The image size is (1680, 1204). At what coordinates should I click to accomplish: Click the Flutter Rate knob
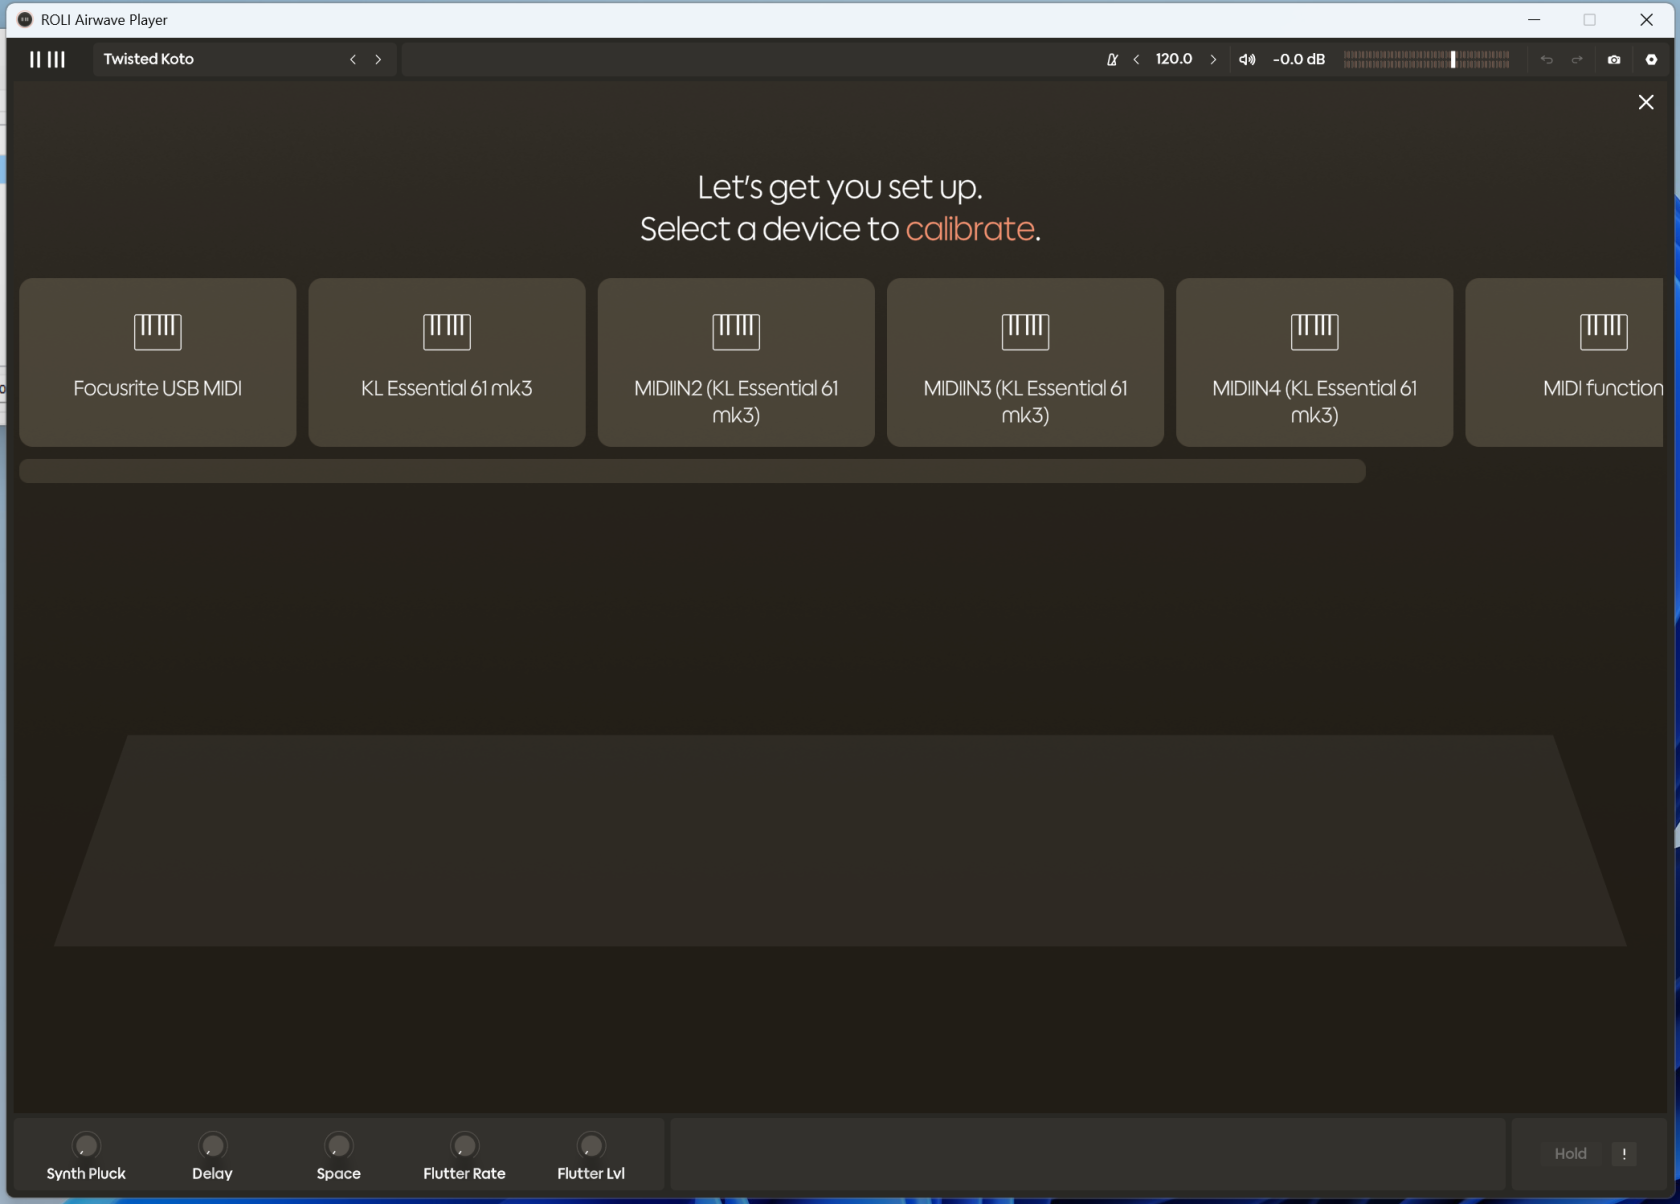point(465,1145)
